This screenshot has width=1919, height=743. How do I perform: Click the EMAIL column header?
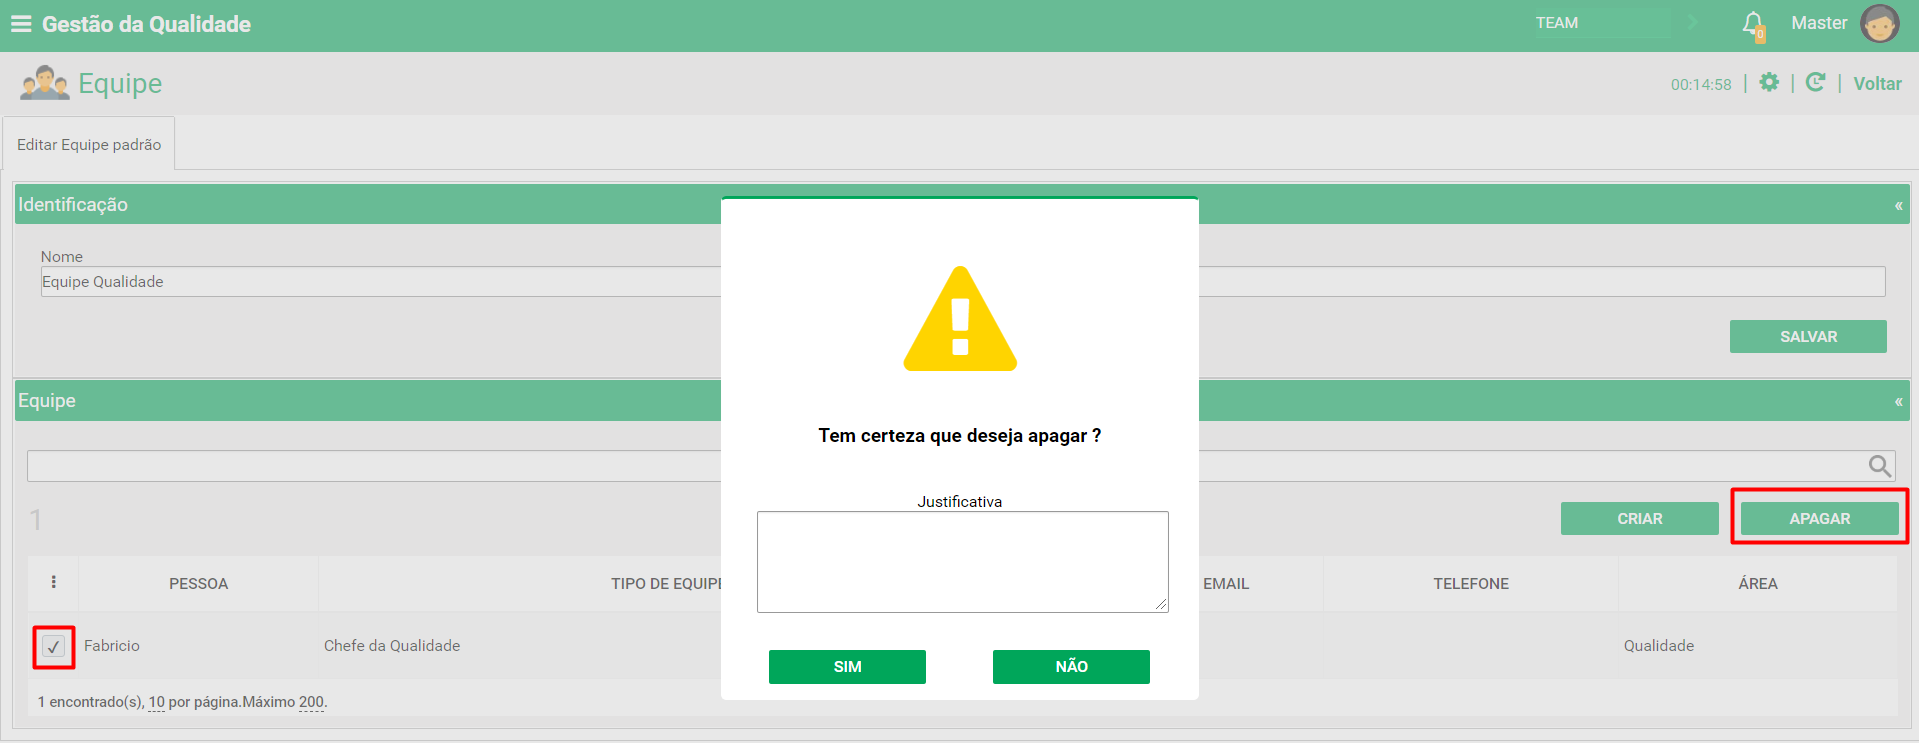click(x=1226, y=584)
